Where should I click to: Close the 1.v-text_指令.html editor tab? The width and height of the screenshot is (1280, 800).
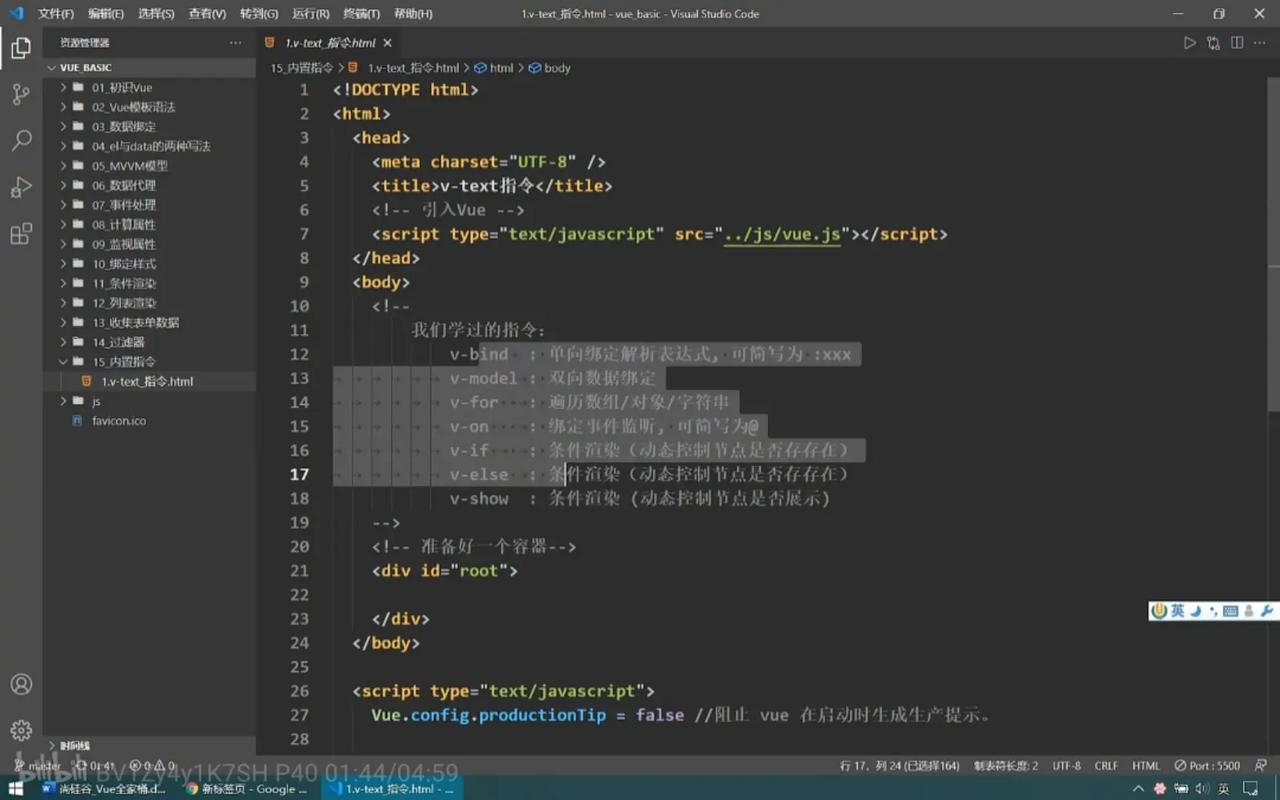coord(388,43)
